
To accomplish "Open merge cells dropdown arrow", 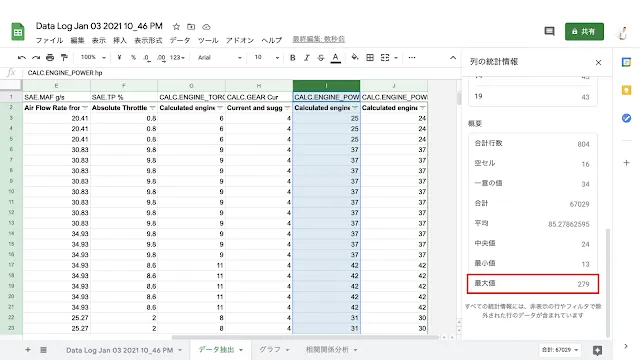I will click(396, 58).
